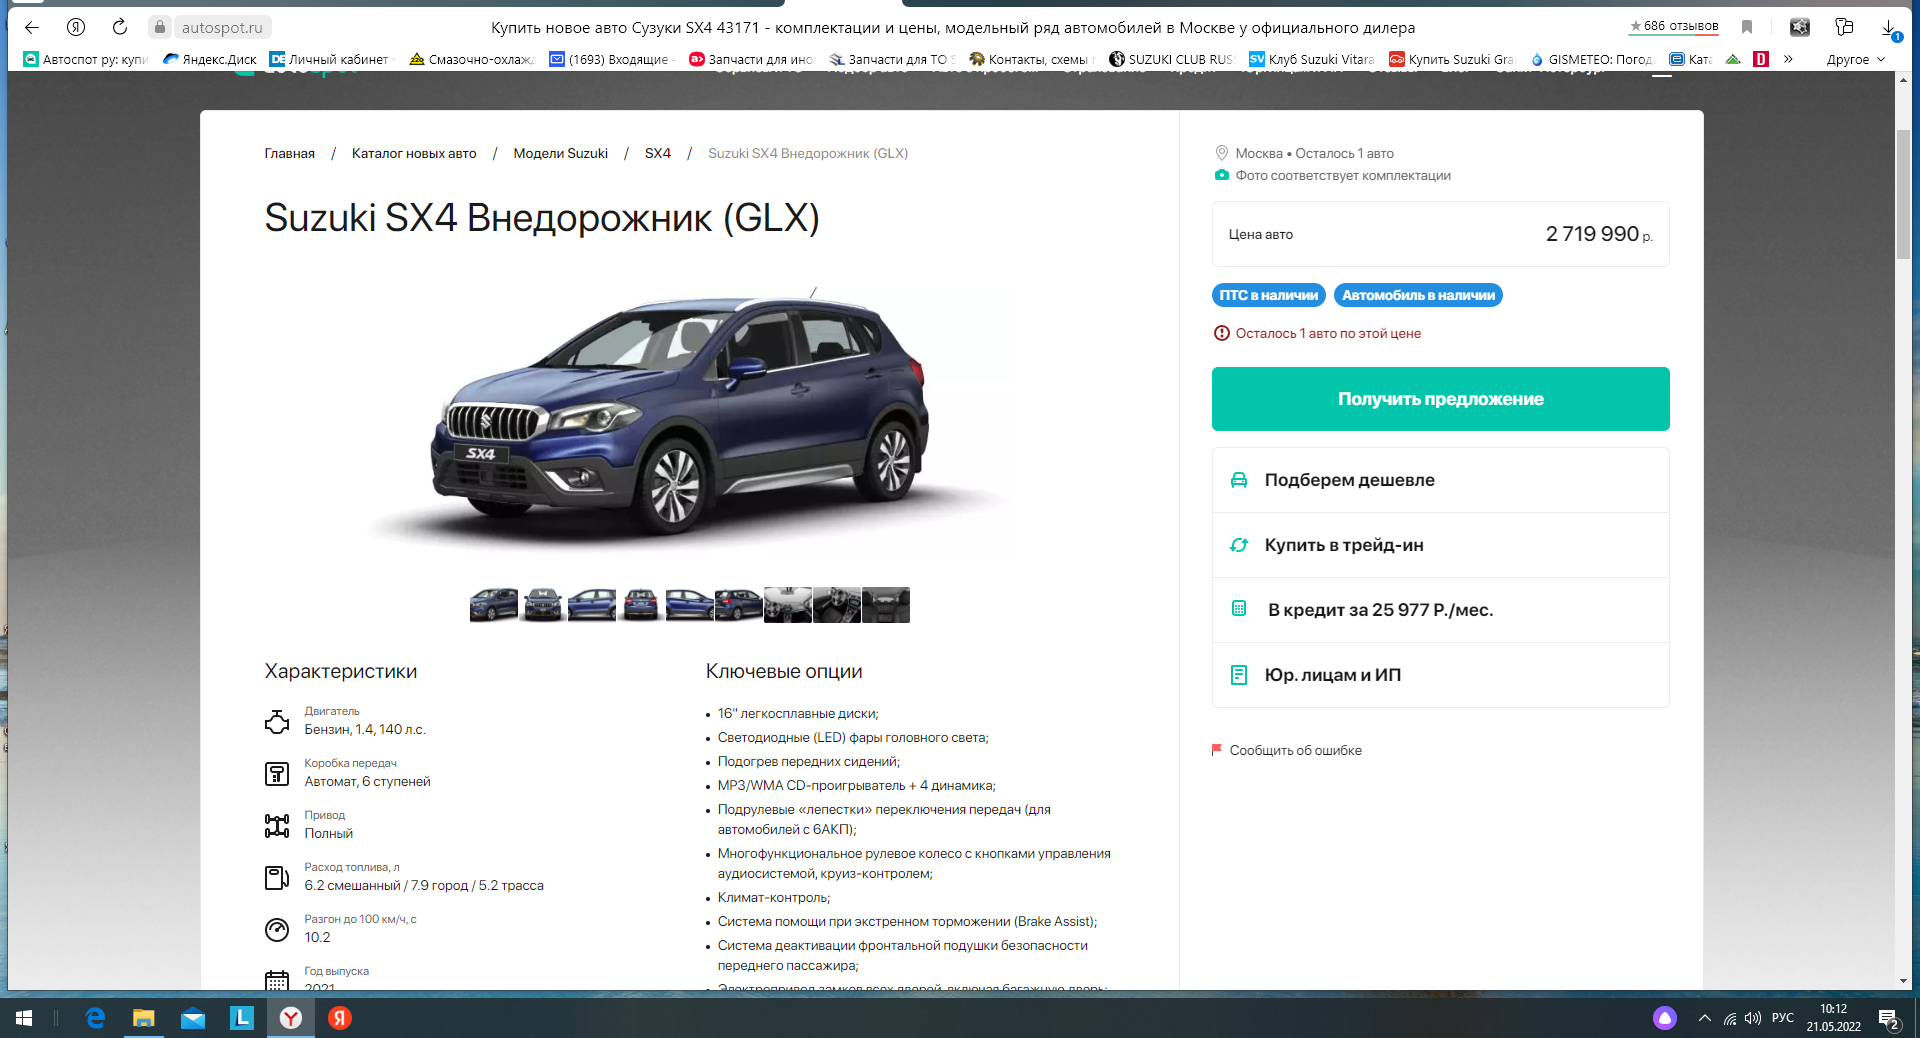Open the collections/tabs icon near downloads
The image size is (1920, 1038).
(1844, 27)
